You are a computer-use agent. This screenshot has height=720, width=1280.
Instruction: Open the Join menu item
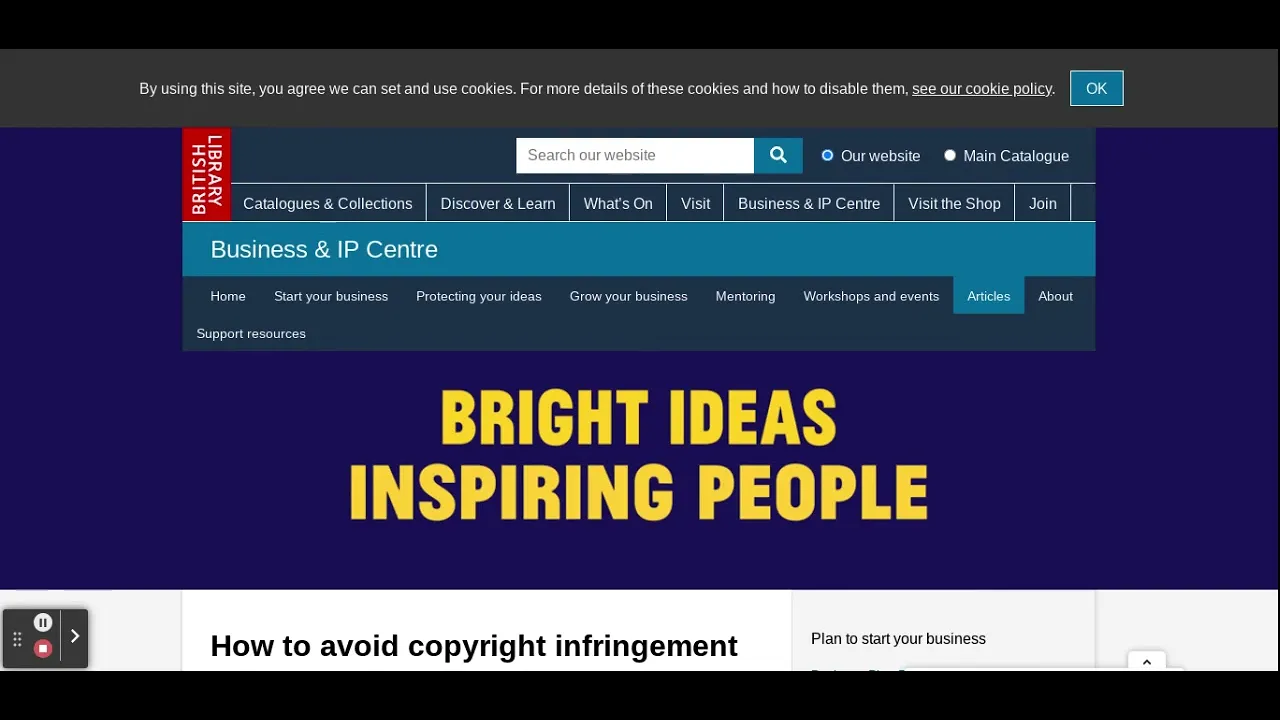pyautogui.click(x=1043, y=203)
